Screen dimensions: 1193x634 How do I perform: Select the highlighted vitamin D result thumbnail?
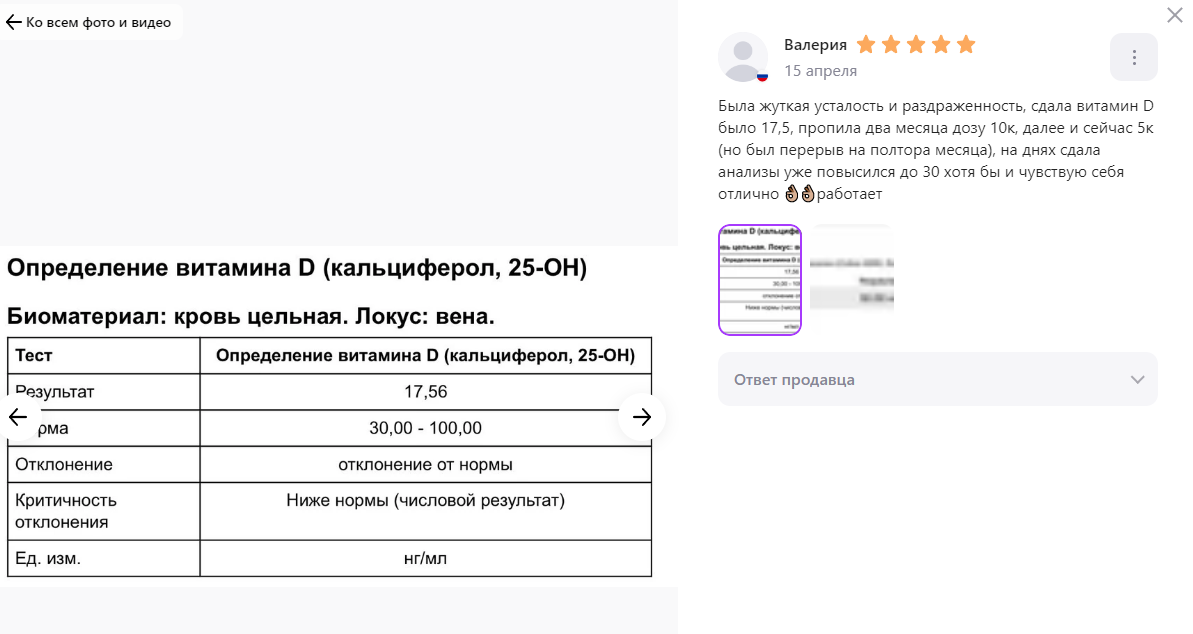(x=760, y=280)
